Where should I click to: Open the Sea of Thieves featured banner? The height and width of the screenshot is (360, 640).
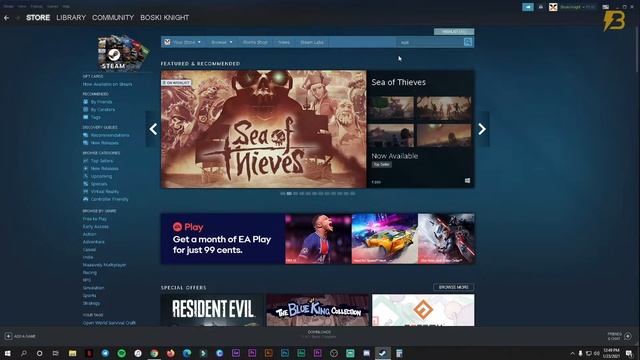264,129
